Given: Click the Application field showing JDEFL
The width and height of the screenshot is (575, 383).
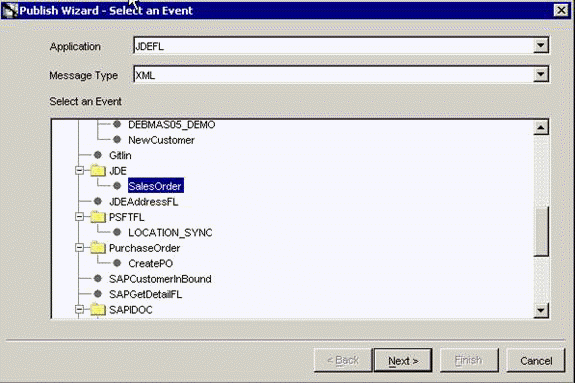Looking at the screenshot, I should (x=341, y=46).
